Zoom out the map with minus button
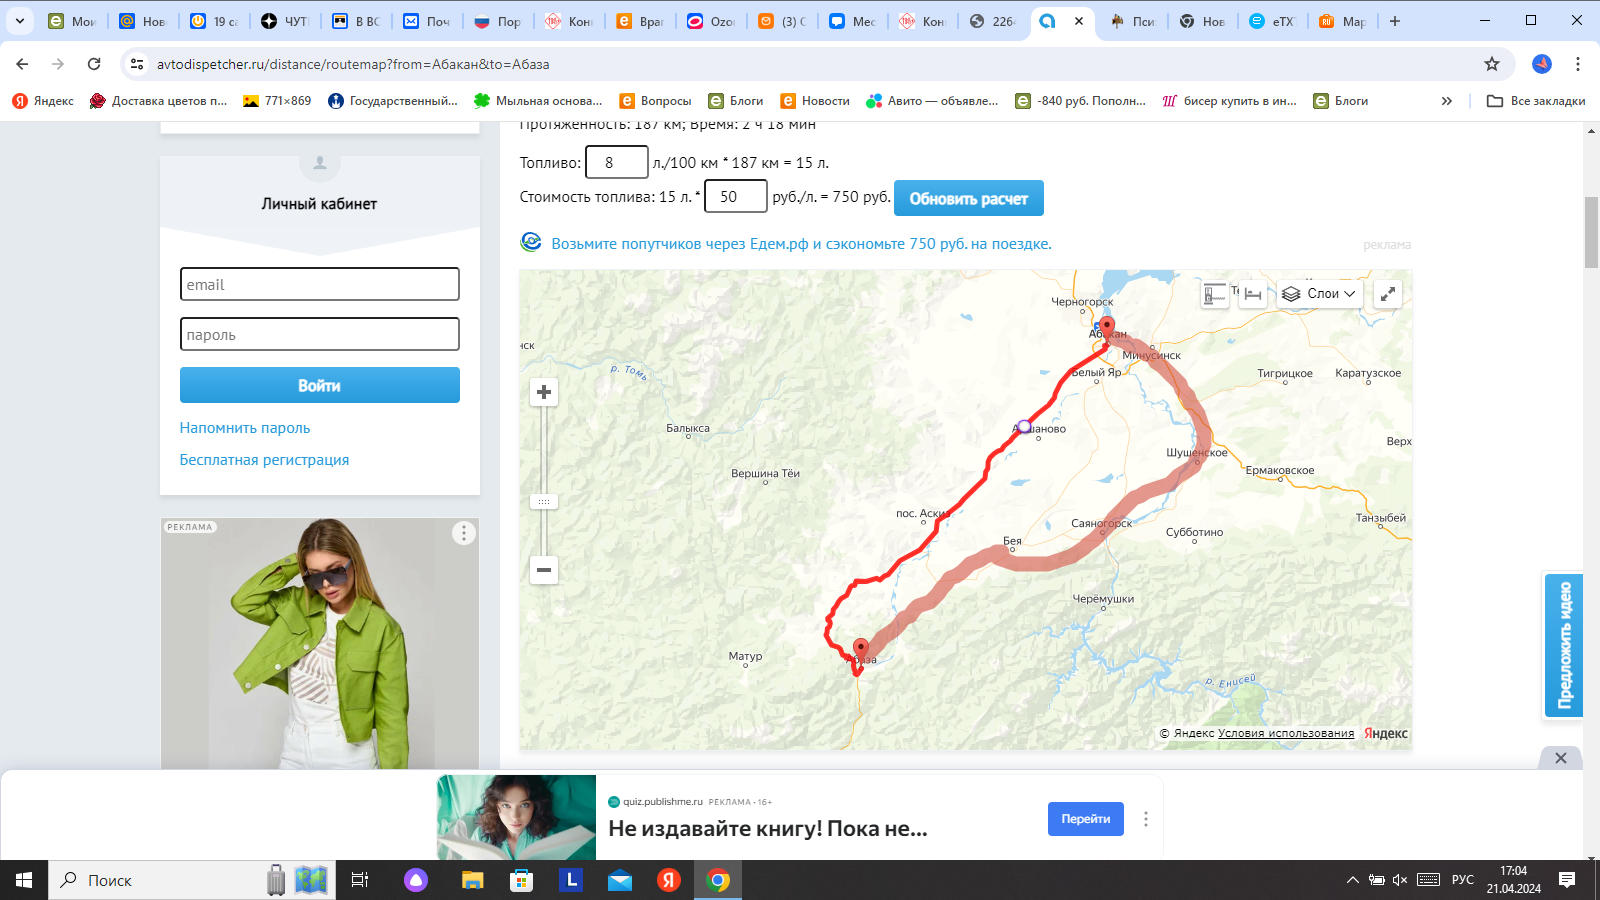 coord(544,570)
